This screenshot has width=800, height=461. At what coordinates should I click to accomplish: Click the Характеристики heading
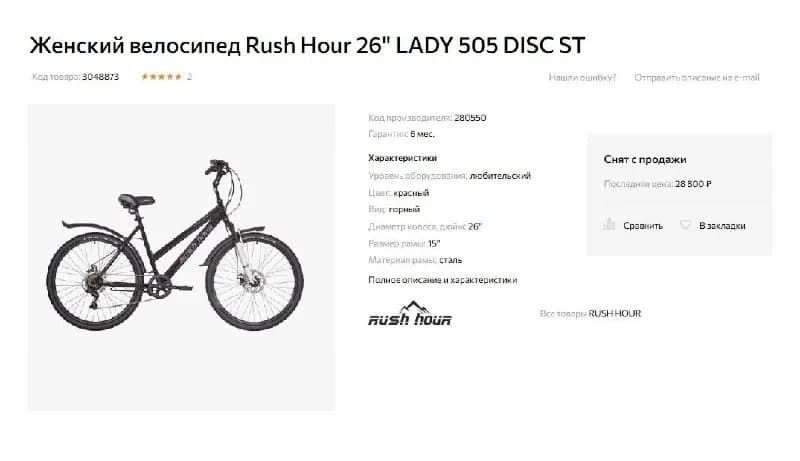(x=403, y=158)
